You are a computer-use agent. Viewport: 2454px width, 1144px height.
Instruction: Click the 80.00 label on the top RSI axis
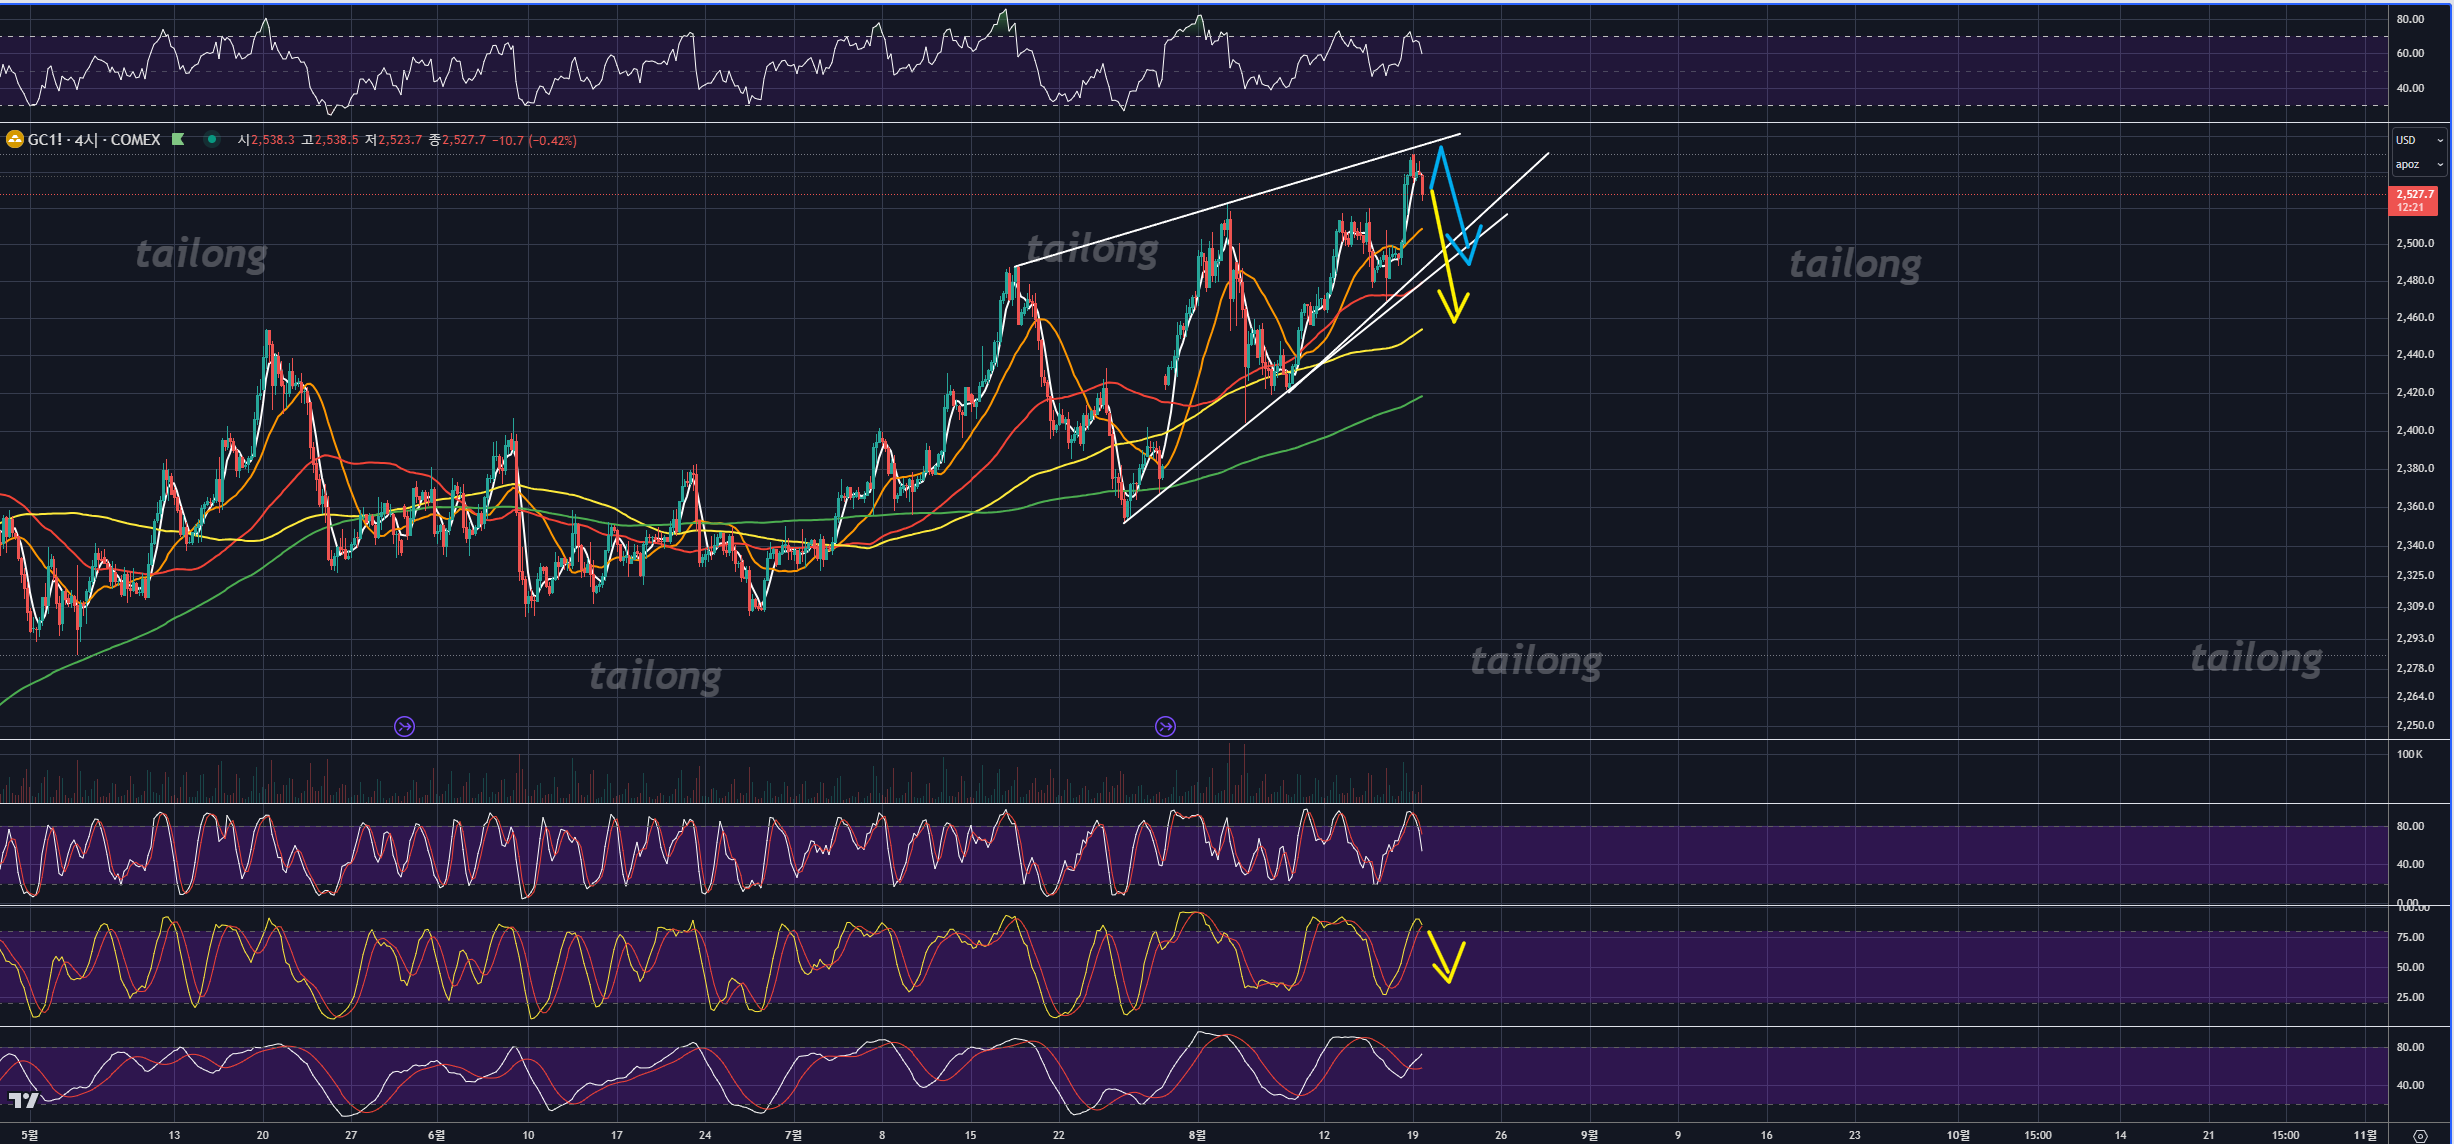point(2410,19)
